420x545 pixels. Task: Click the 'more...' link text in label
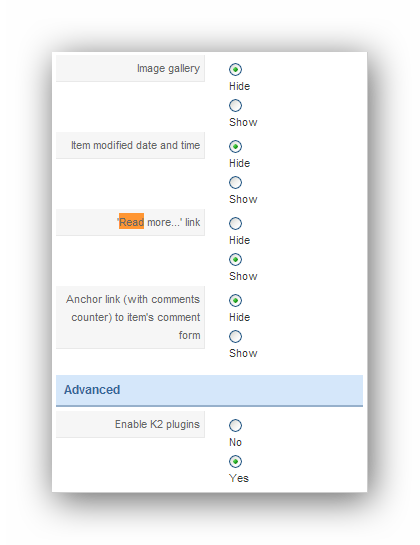point(164,222)
